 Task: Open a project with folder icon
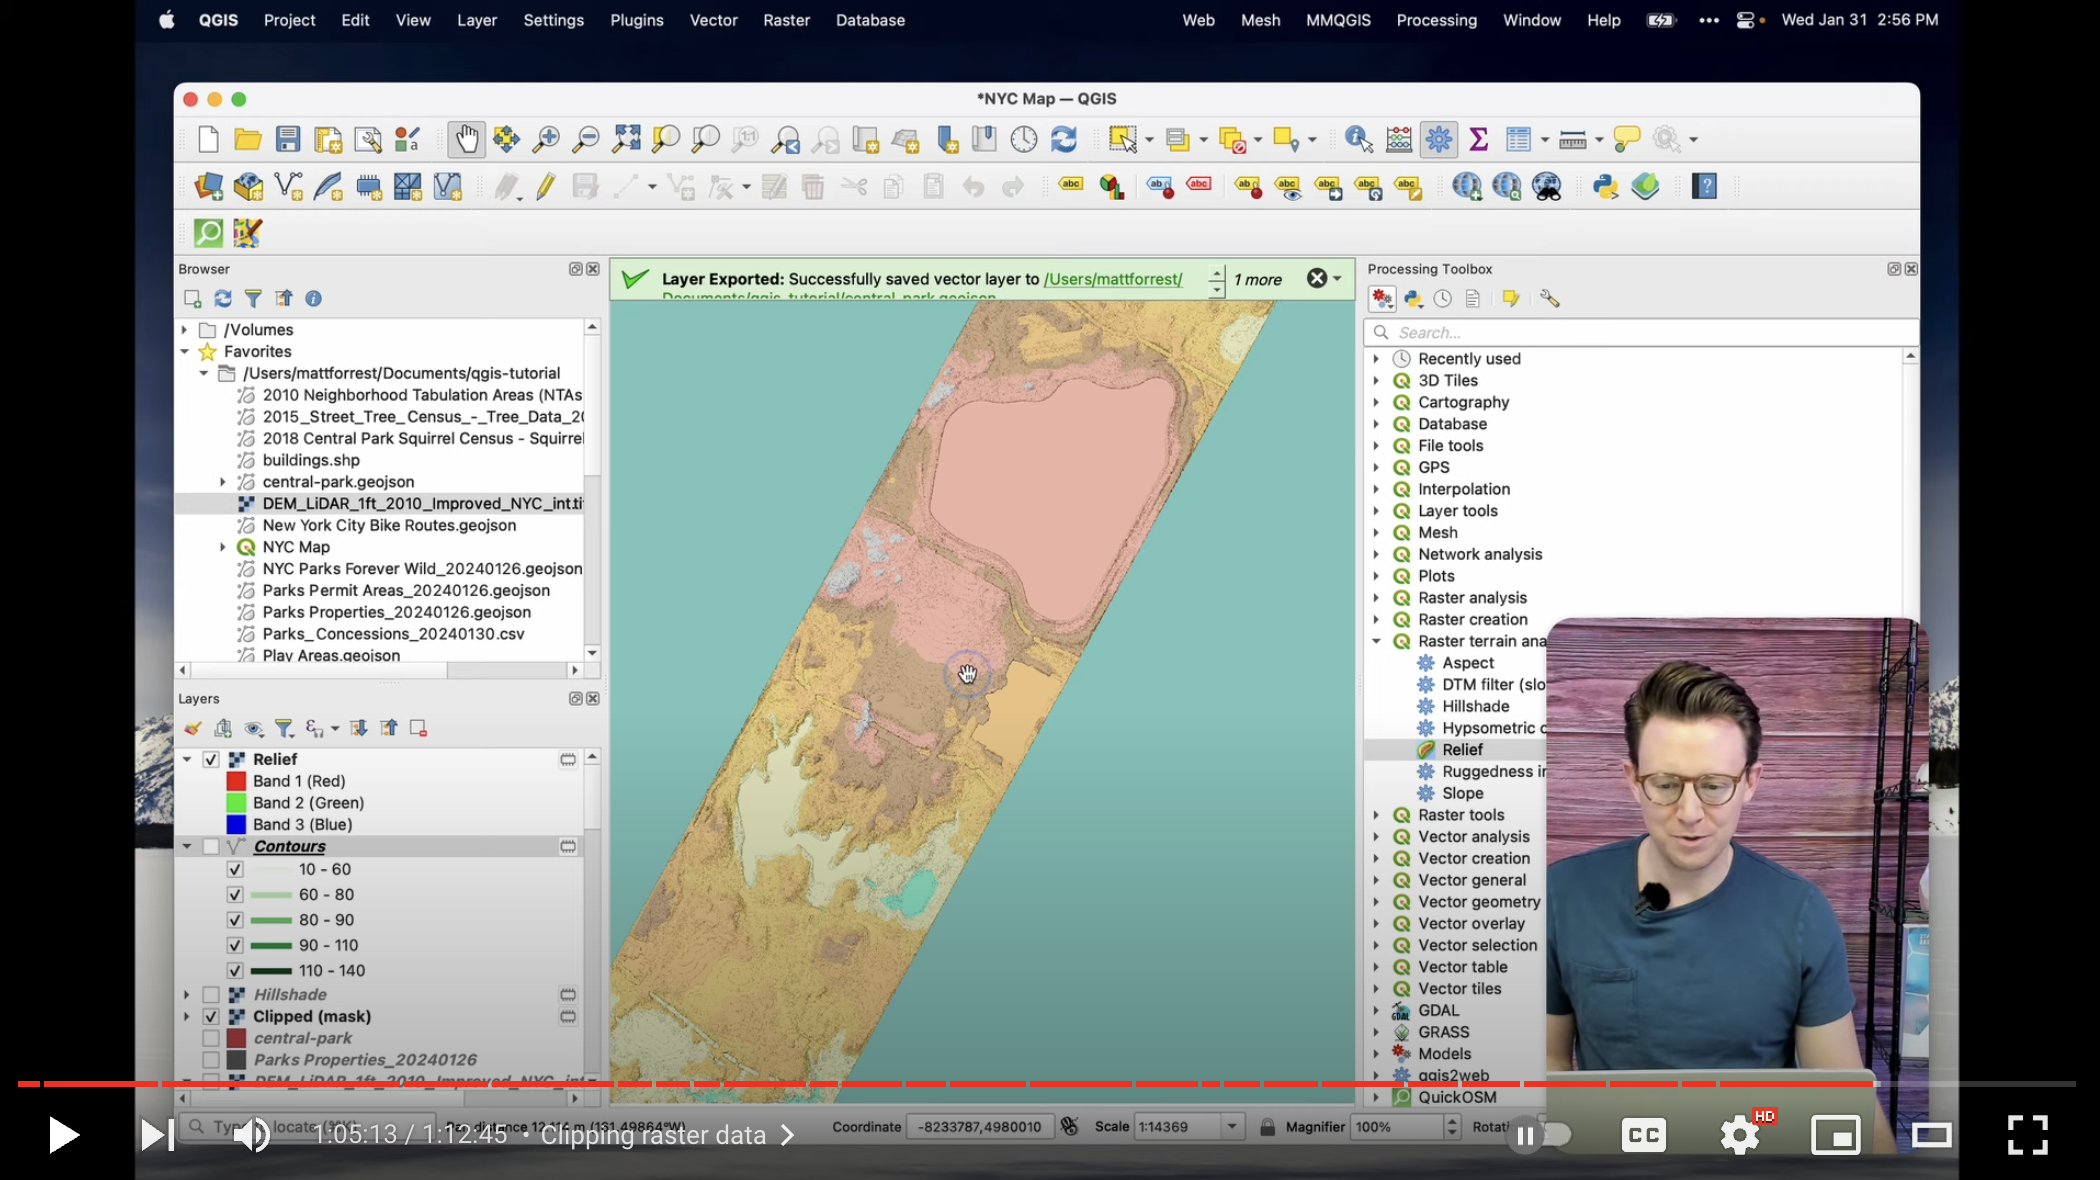(x=248, y=139)
